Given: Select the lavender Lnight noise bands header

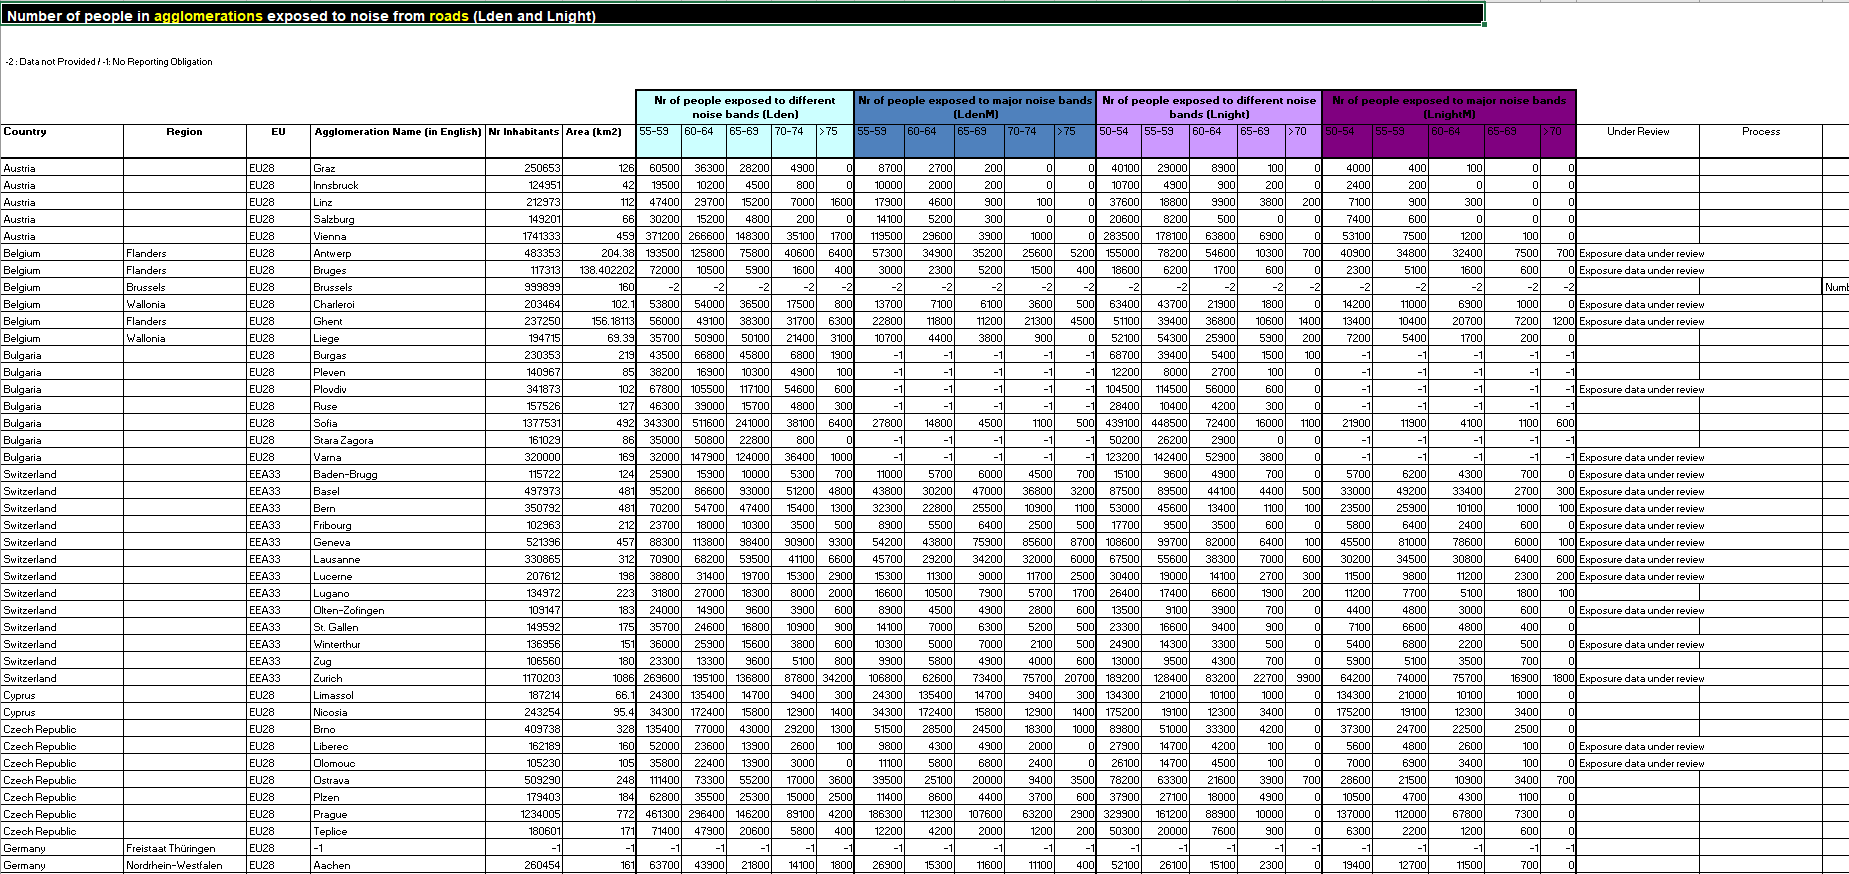Looking at the screenshot, I should pos(1209,107).
